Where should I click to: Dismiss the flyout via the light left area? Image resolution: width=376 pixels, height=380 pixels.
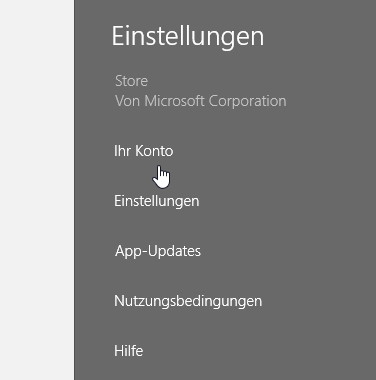point(37,190)
